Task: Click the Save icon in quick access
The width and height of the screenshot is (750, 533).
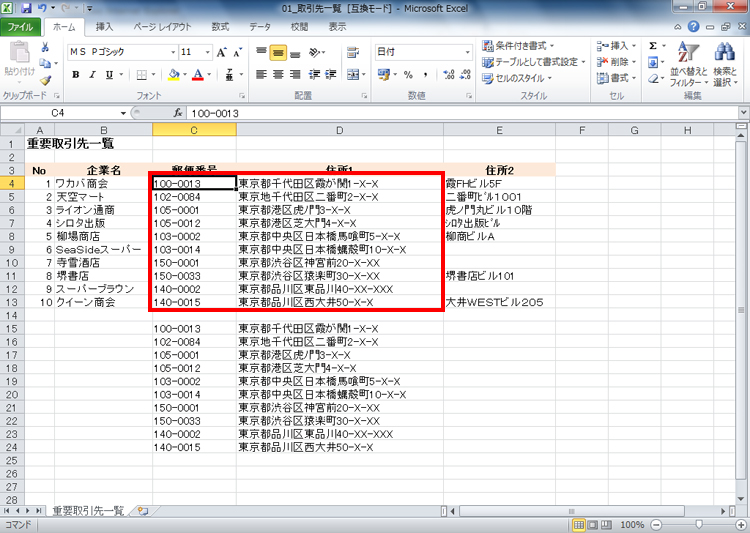Action: 26,8
